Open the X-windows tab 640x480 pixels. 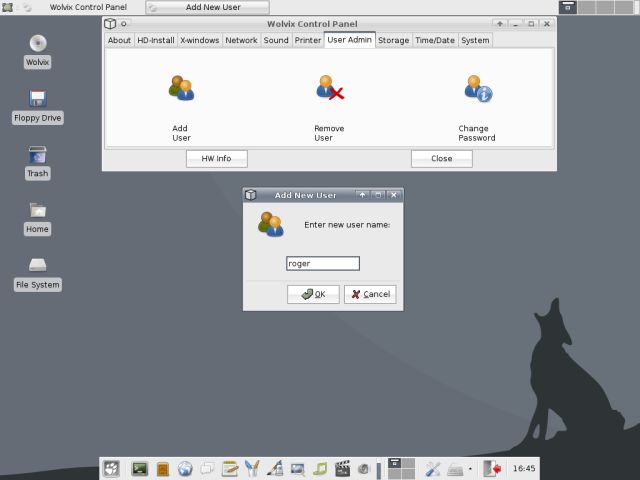click(200, 40)
